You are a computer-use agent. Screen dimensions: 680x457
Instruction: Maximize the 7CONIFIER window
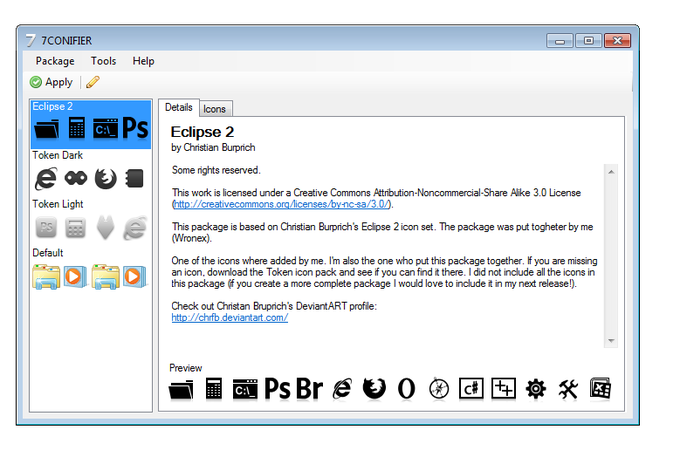(x=588, y=41)
